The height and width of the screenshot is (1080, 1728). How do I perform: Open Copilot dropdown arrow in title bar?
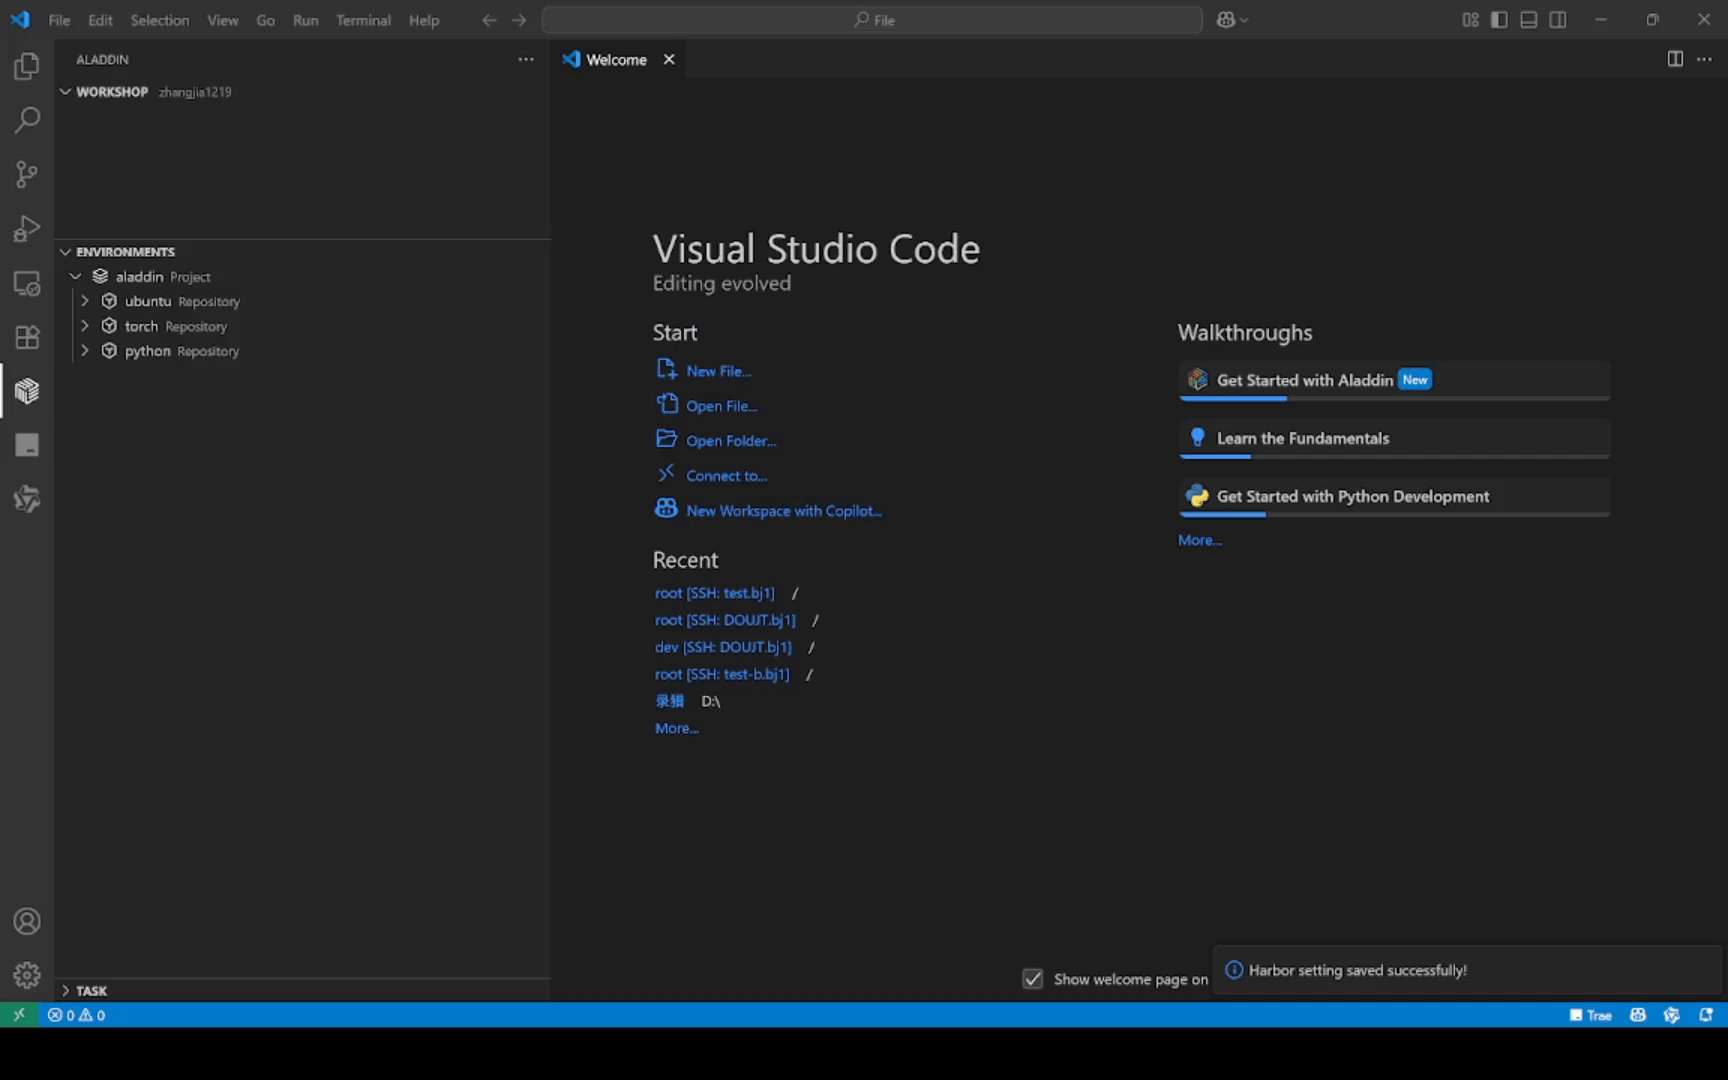tap(1245, 20)
